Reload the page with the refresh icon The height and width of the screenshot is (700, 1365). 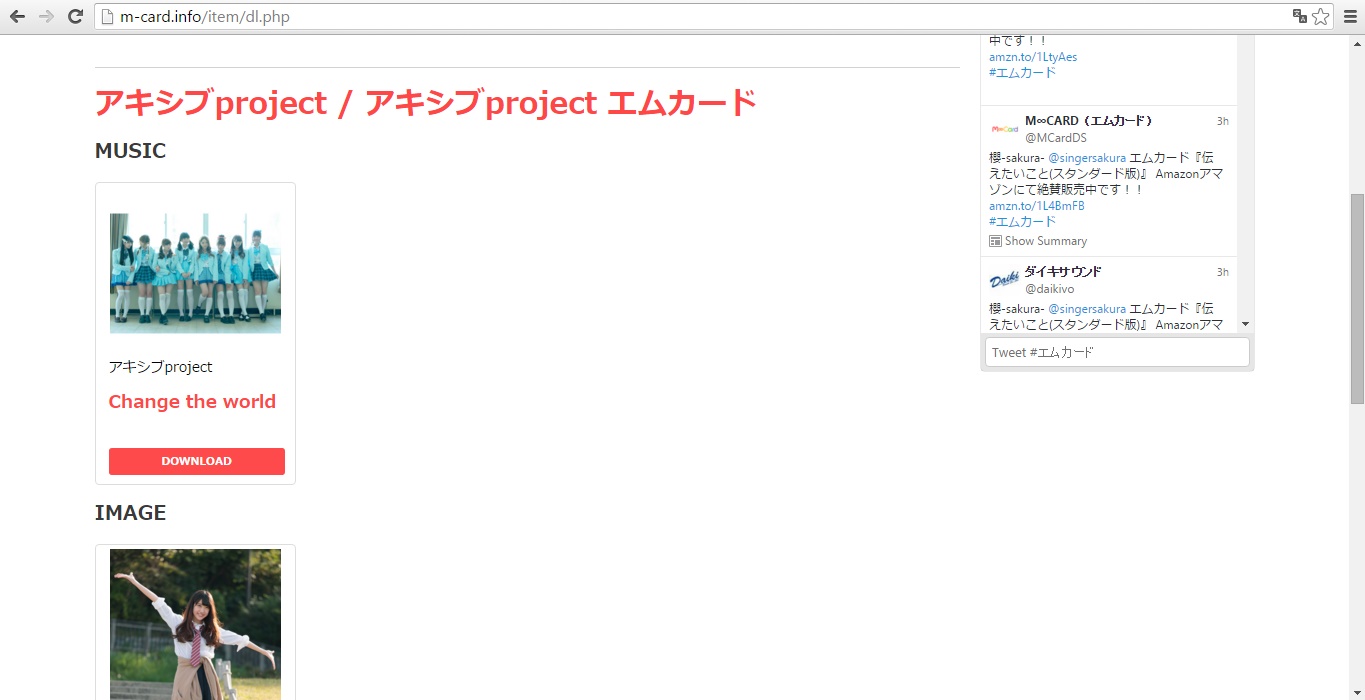point(75,16)
